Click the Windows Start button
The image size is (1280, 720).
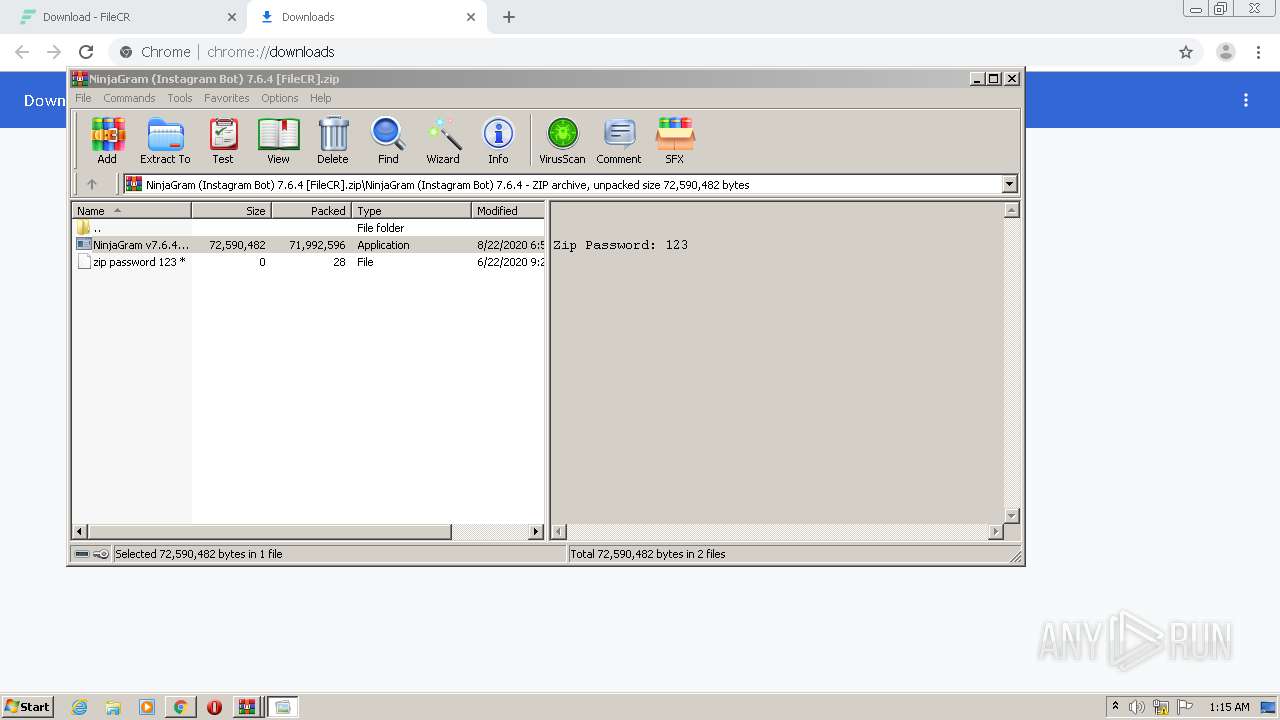click(28, 707)
